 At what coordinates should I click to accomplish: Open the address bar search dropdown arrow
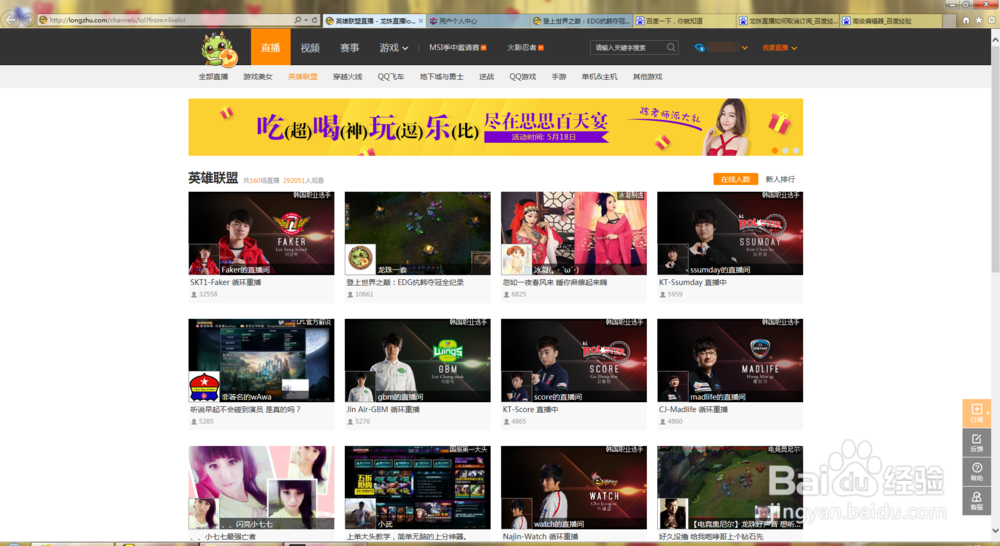click(305, 20)
